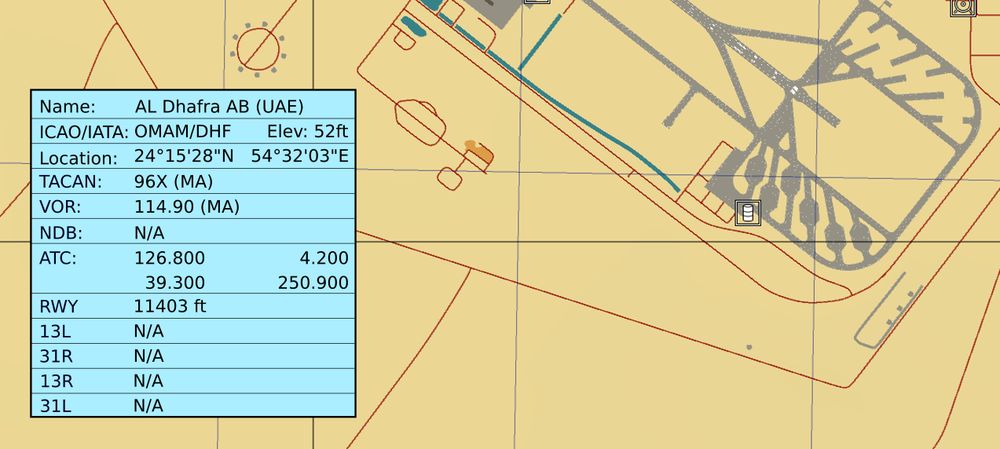Select ATC frequency 250.900
The height and width of the screenshot is (449, 1000).
pos(313,283)
